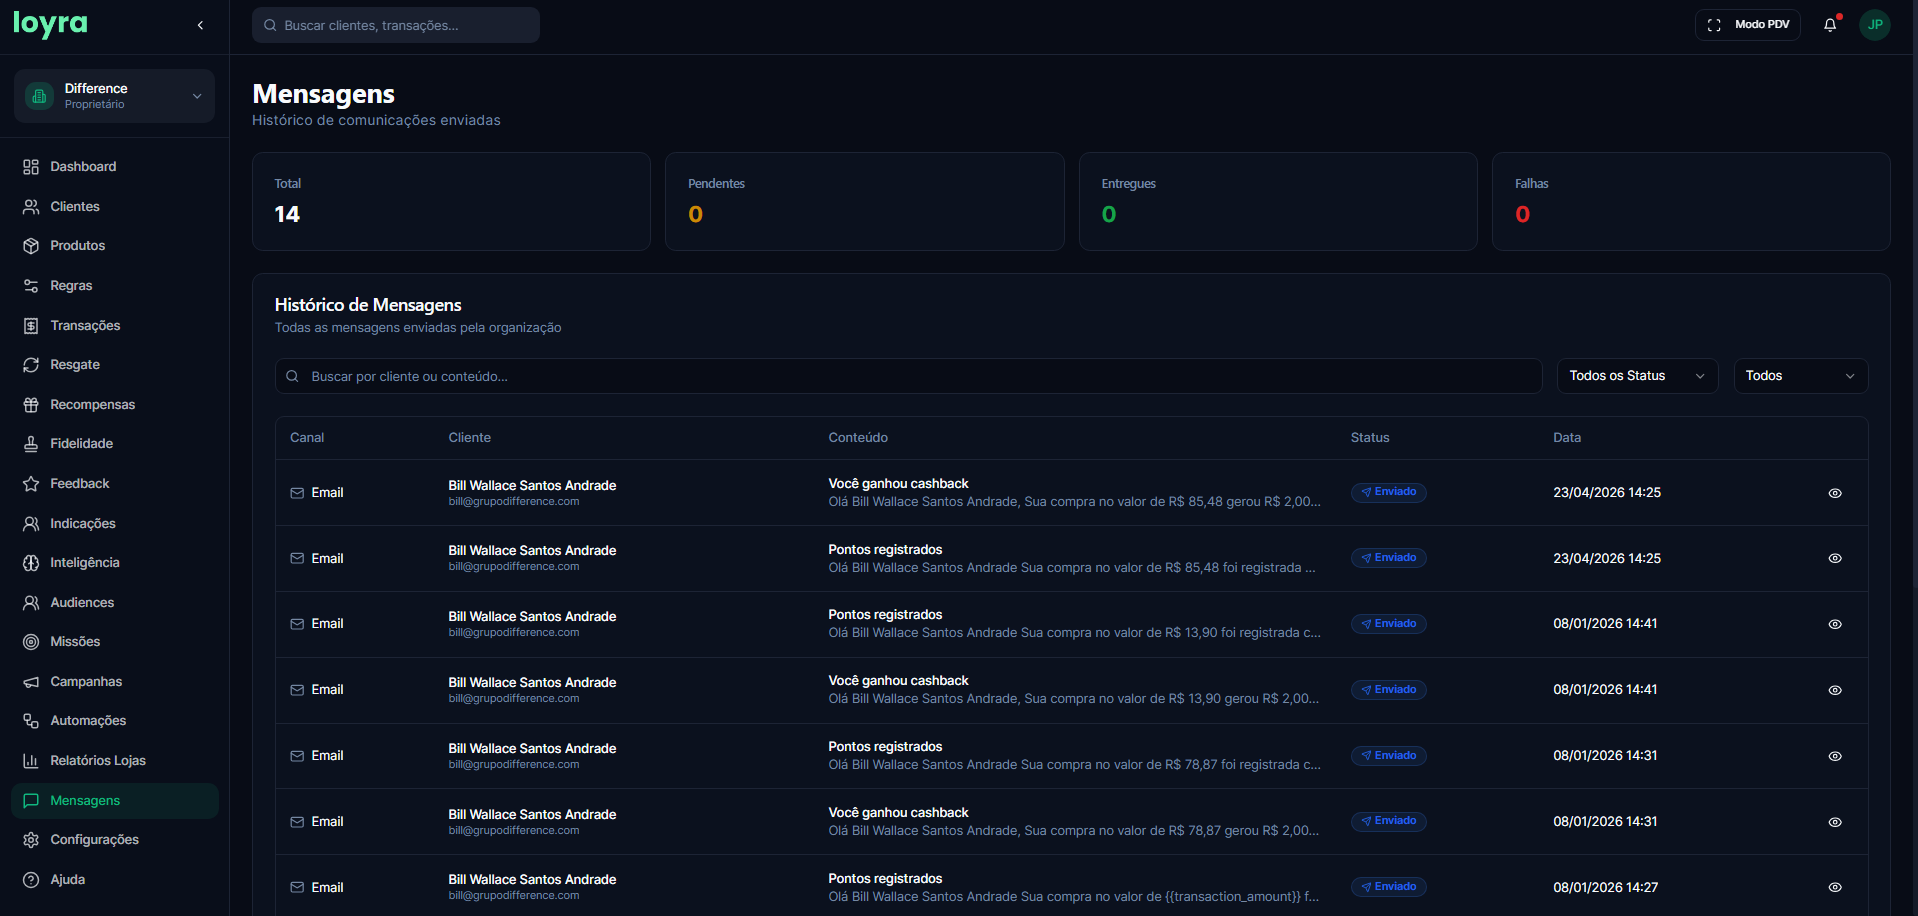Click the Dashboard grid icon

pyautogui.click(x=31, y=167)
